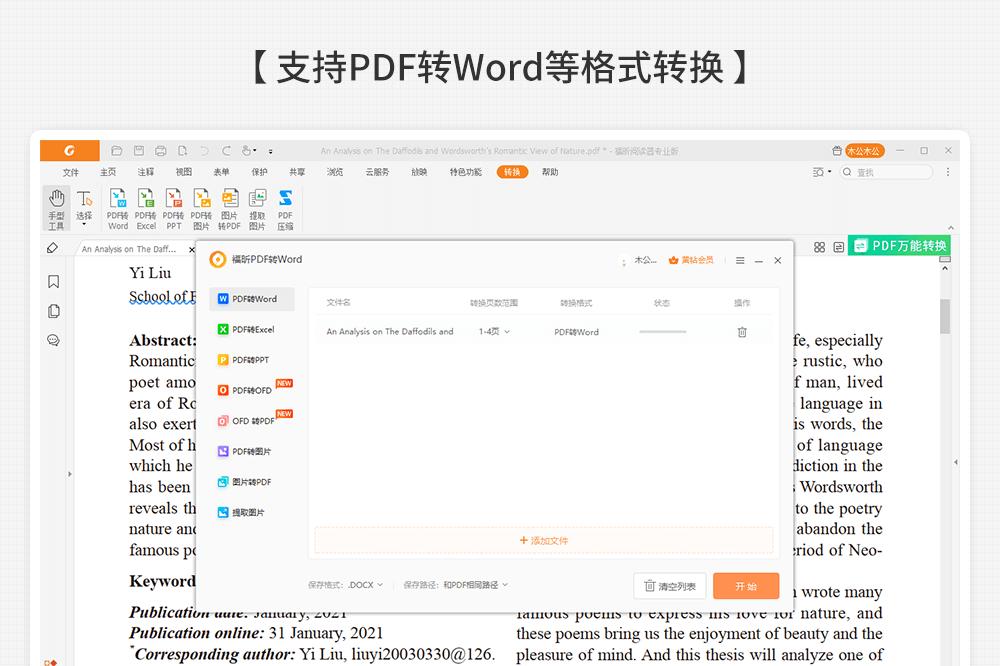This screenshot has width=1000, height=666.
Task: Launch 图片转PDF in the ribbon
Action: pos(230,209)
